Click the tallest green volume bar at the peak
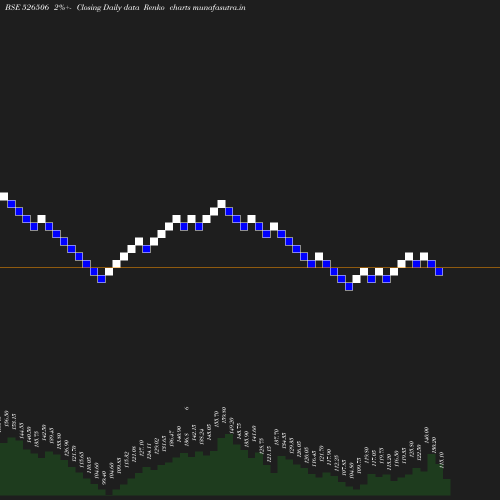This screenshot has width=500, height=500. coord(229,464)
